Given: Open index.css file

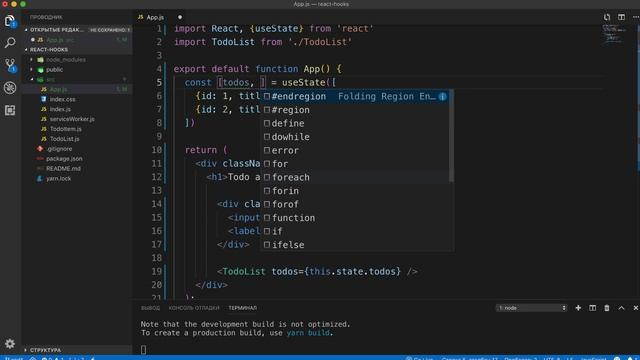Looking at the screenshot, I should pos(78,99).
